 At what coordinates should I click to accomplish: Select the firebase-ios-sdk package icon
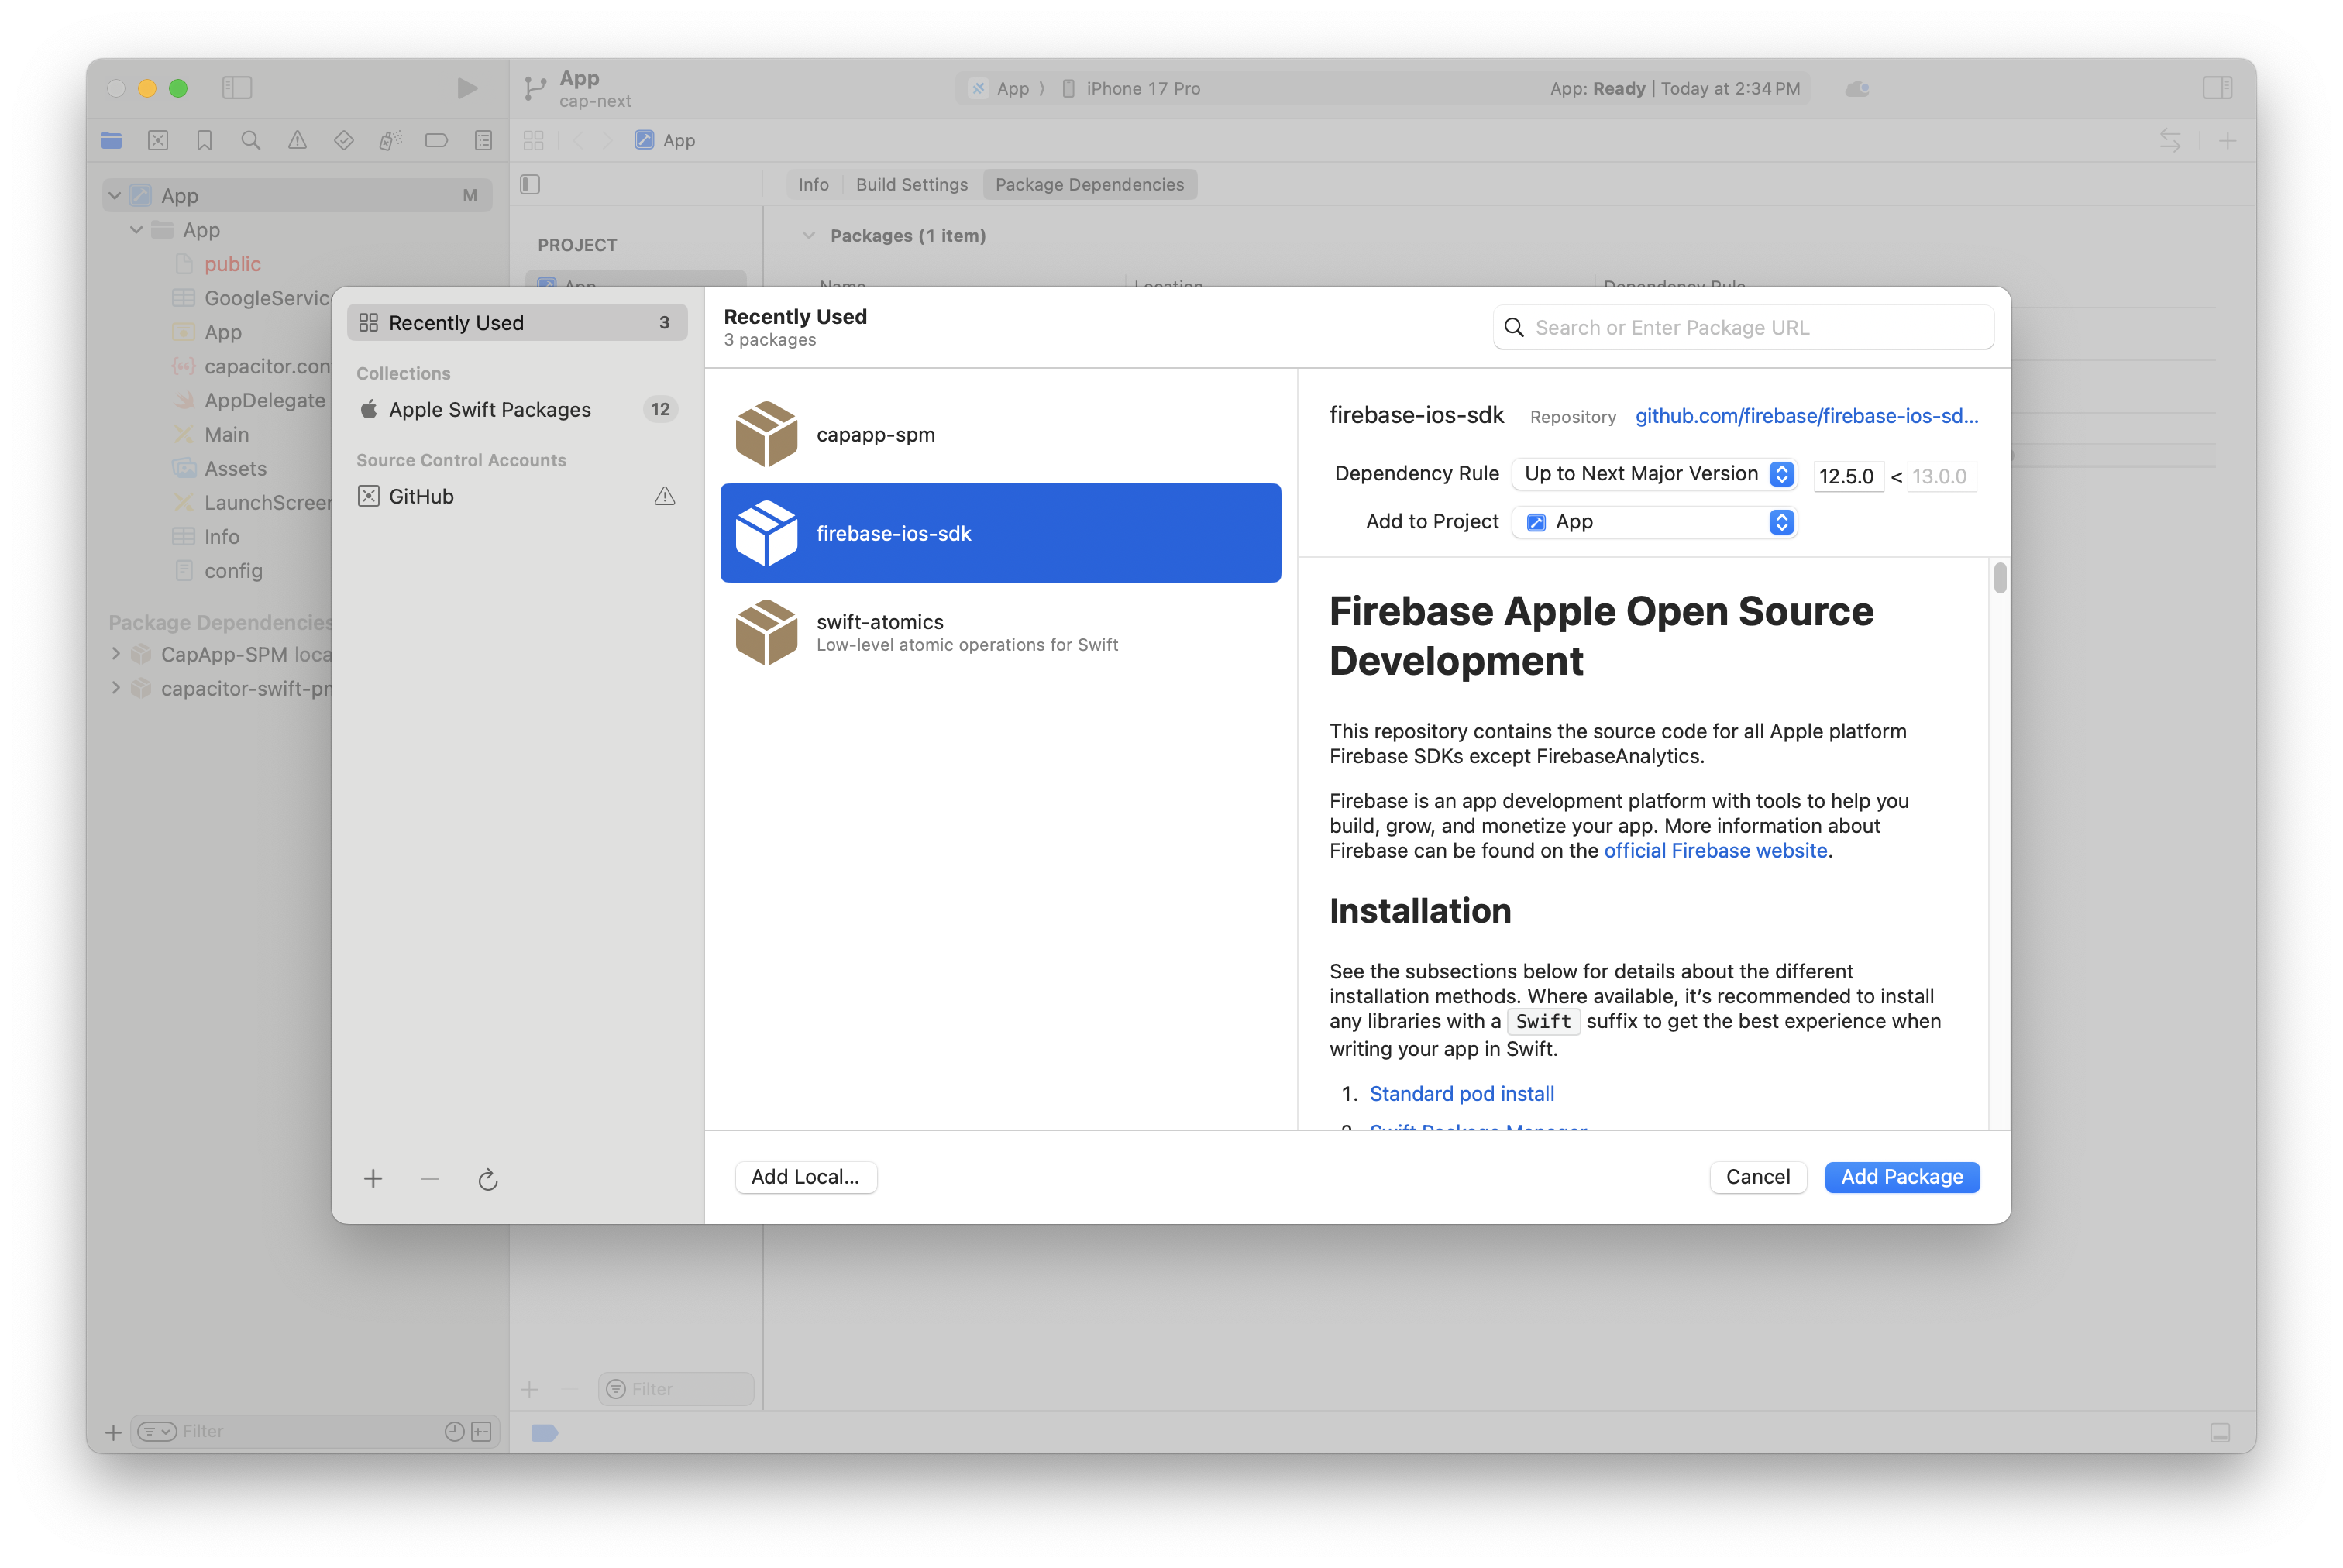click(766, 533)
